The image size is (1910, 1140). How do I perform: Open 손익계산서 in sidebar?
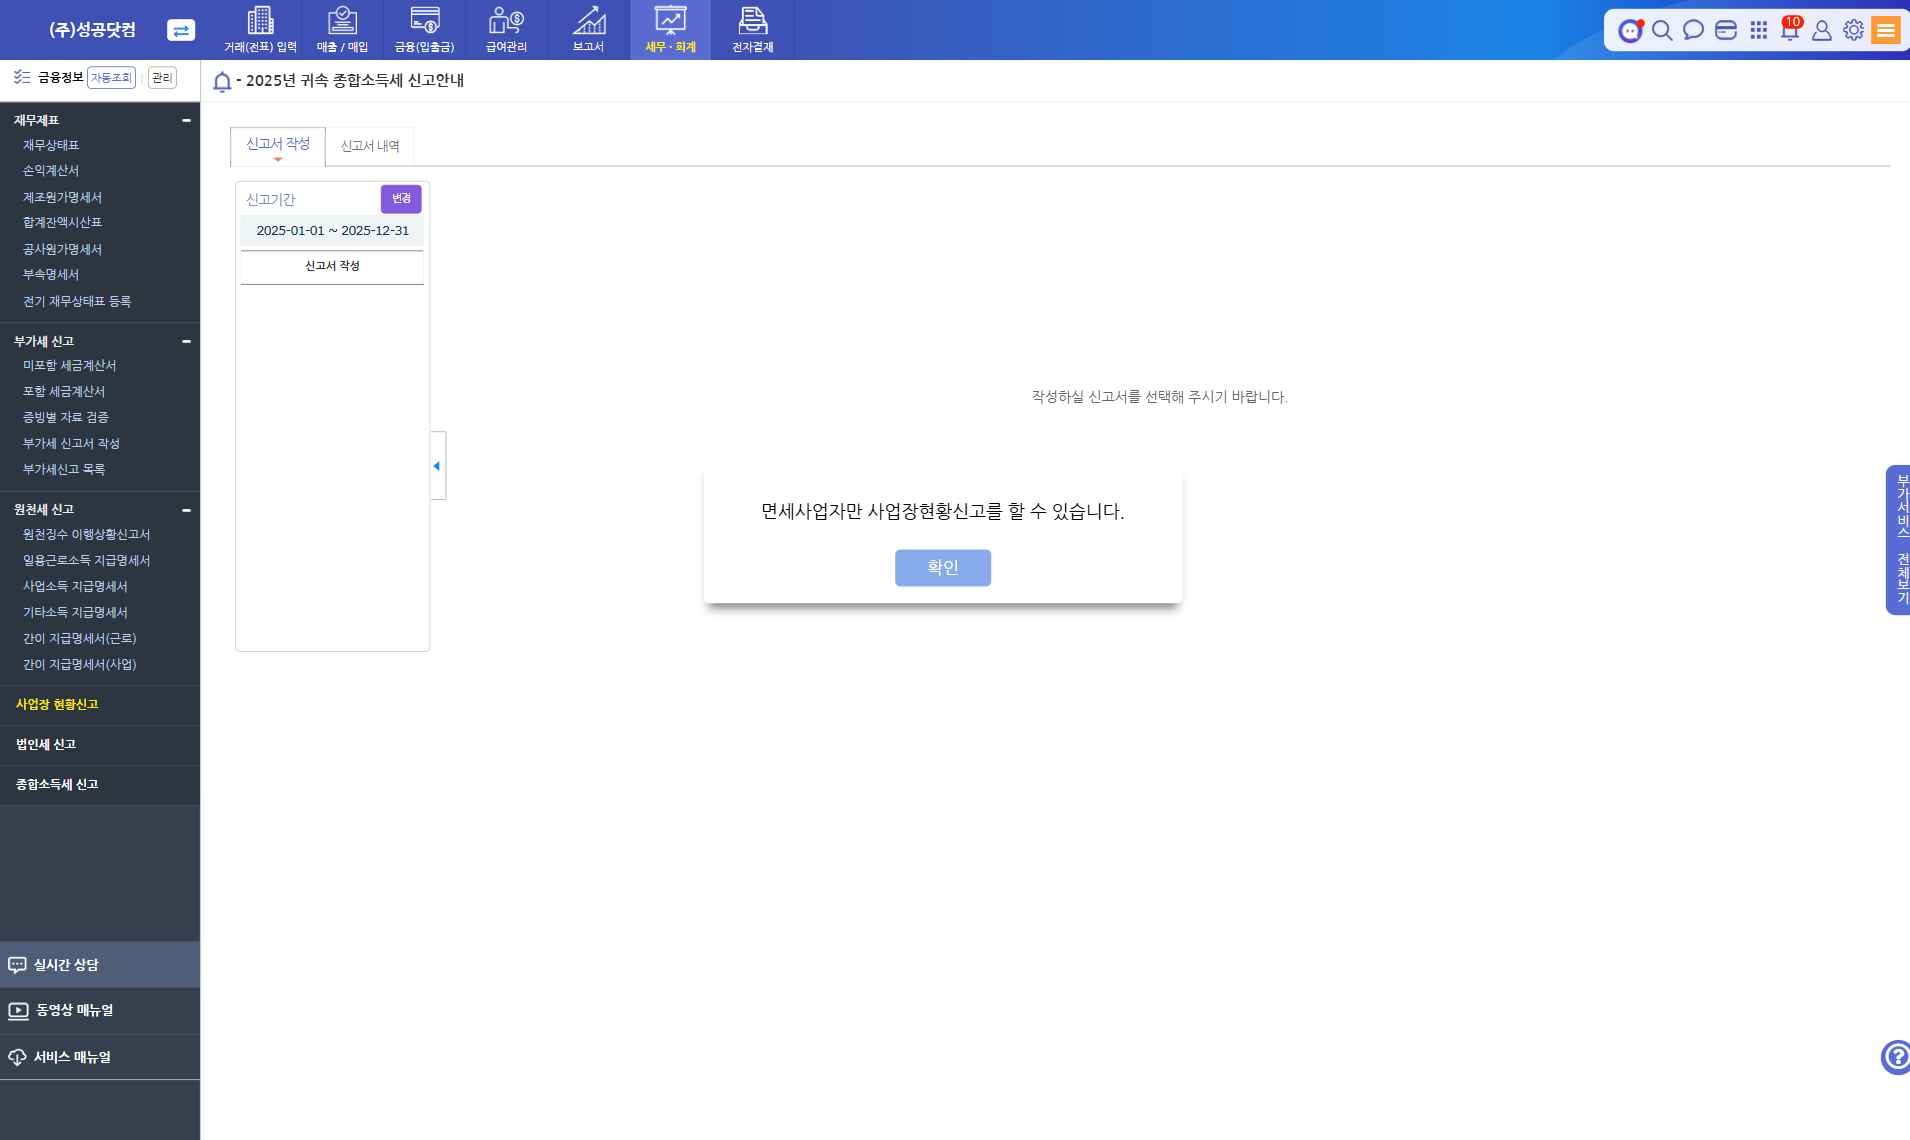(51, 171)
